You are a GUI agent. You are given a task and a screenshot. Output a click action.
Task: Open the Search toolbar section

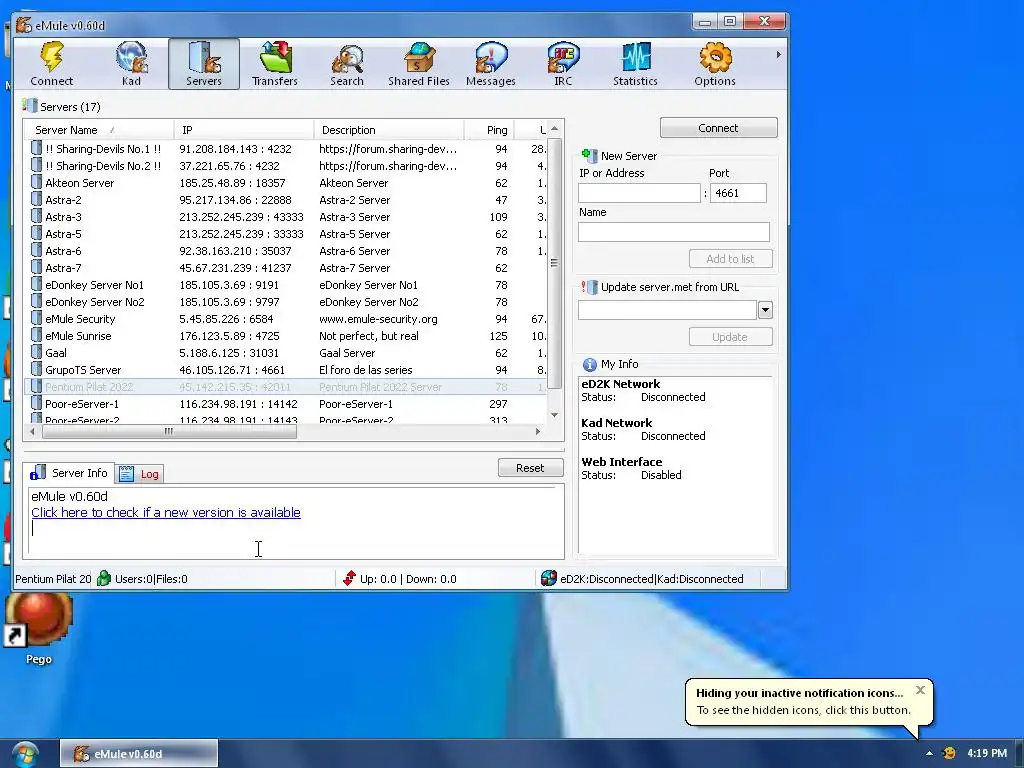(347, 64)
